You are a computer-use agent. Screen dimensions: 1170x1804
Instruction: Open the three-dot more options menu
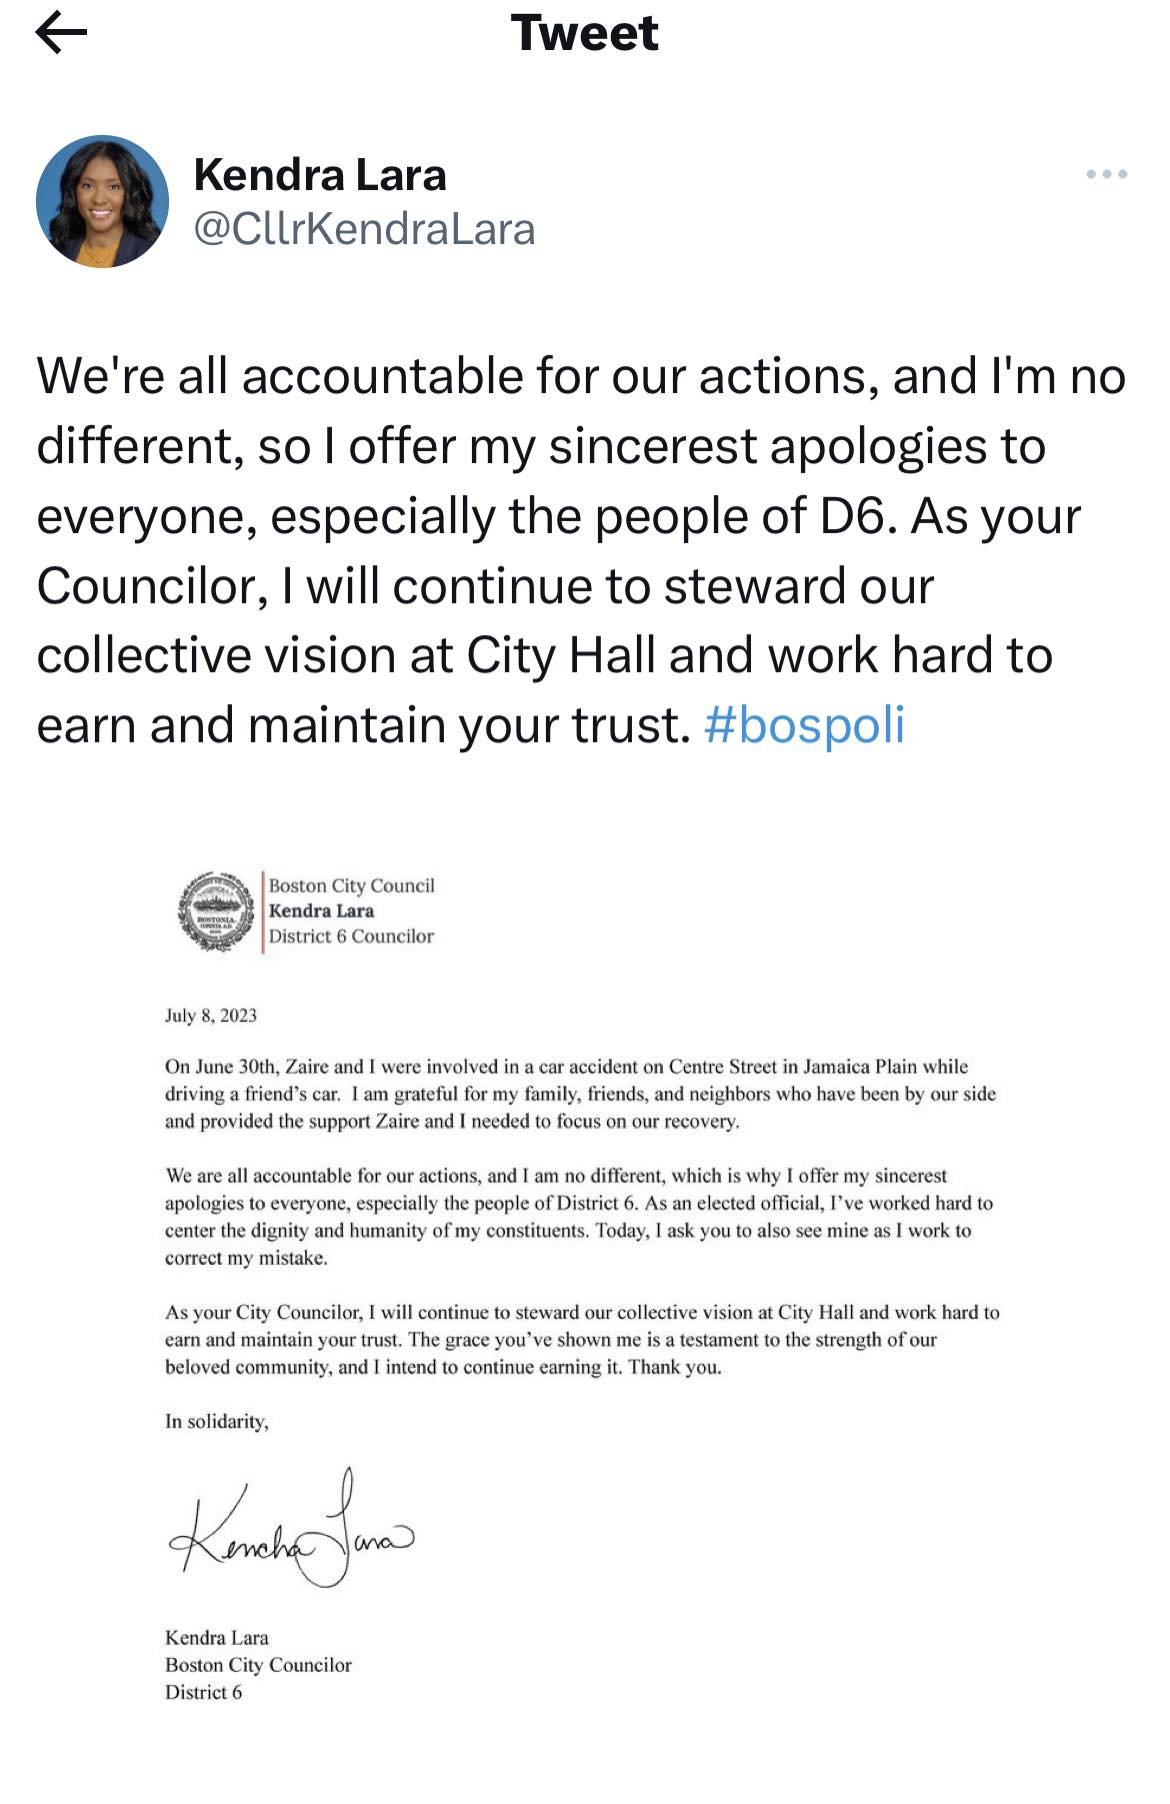[1106, 175]
